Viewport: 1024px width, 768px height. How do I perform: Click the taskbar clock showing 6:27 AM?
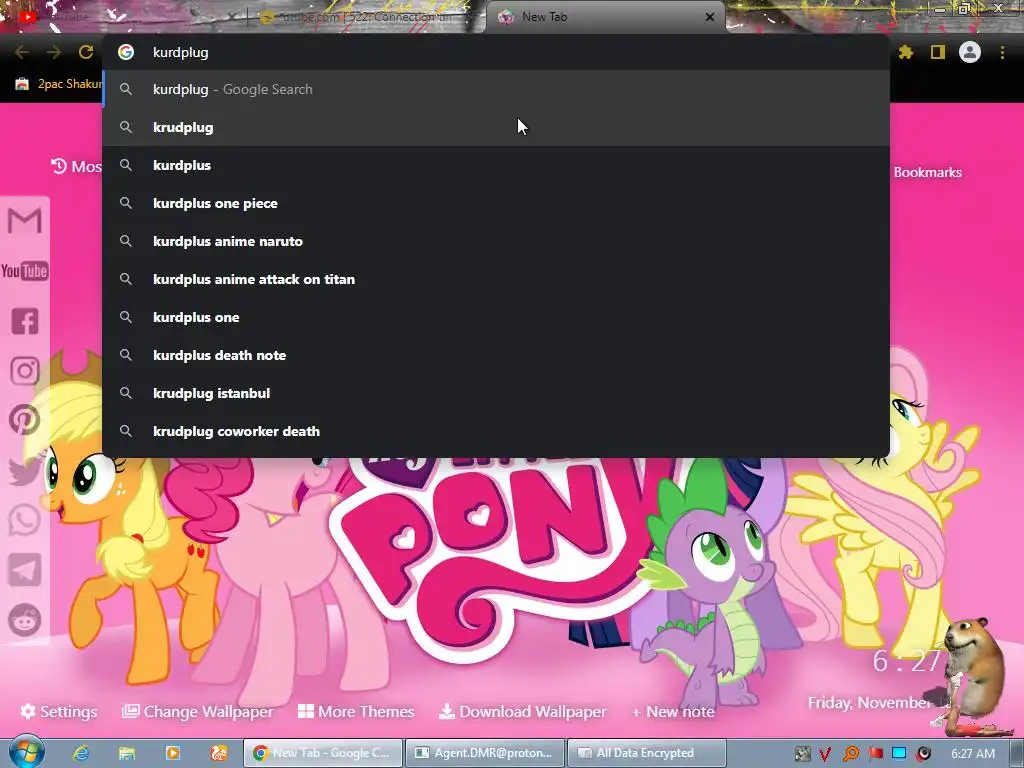point(973,754)
